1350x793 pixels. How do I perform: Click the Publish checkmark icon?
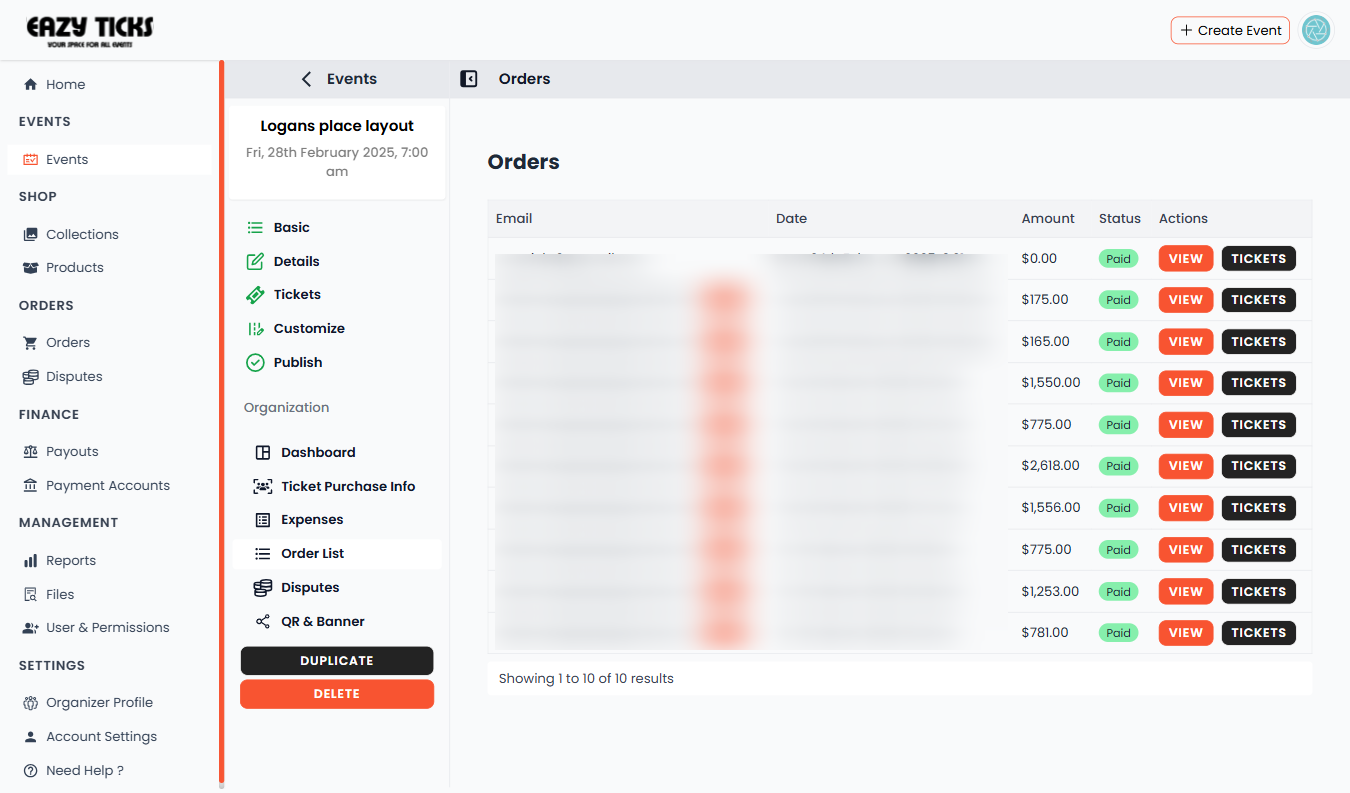pyautogui.click(x=256, y=362)
